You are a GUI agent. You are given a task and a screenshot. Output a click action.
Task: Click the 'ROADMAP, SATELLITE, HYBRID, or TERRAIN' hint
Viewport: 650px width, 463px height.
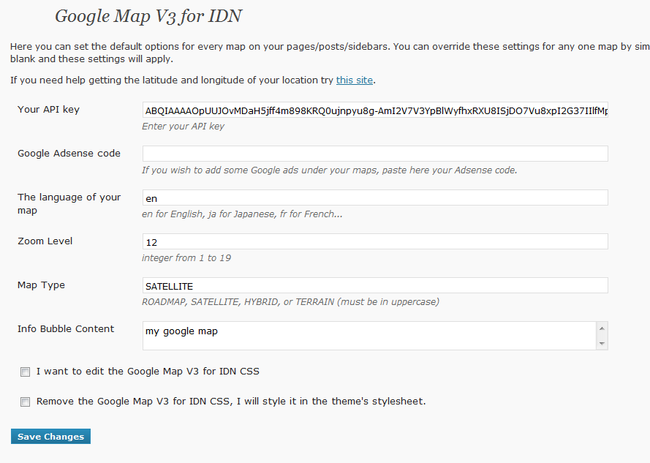tap(291, 302)
